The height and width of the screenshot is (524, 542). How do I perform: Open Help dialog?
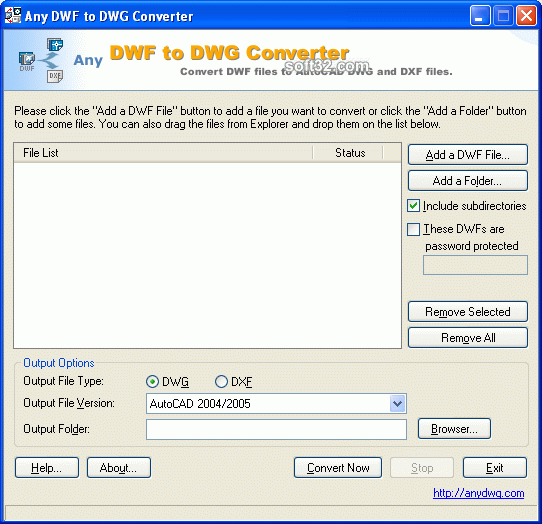coord(47,468)
